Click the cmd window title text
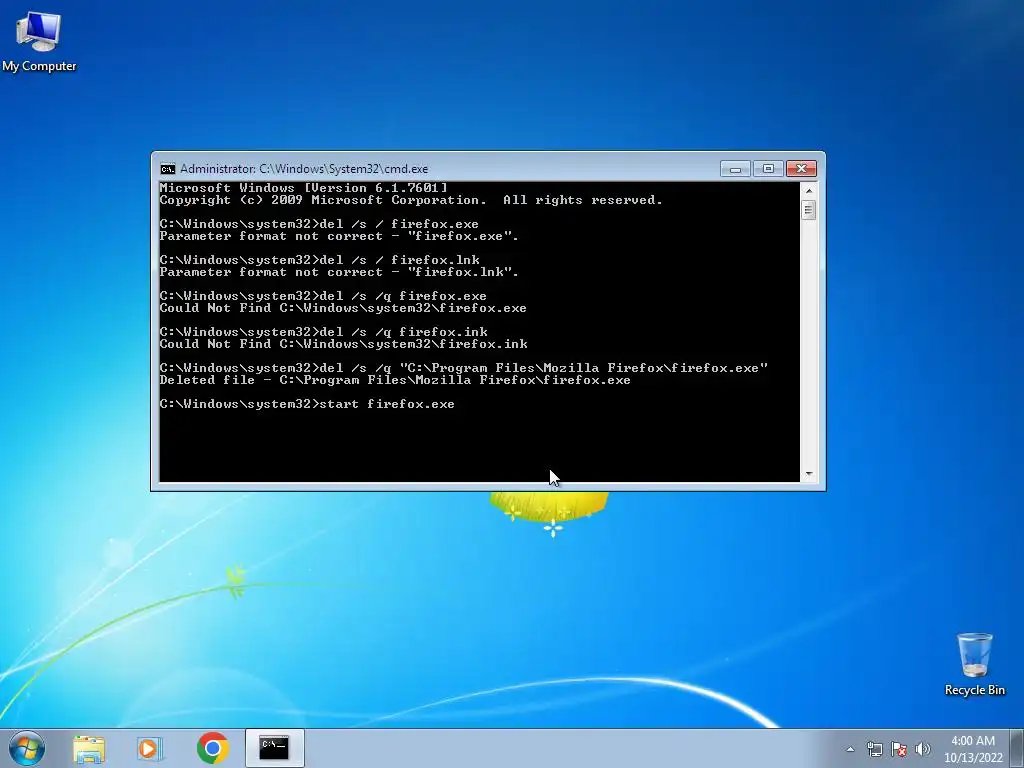 [304, 169]
